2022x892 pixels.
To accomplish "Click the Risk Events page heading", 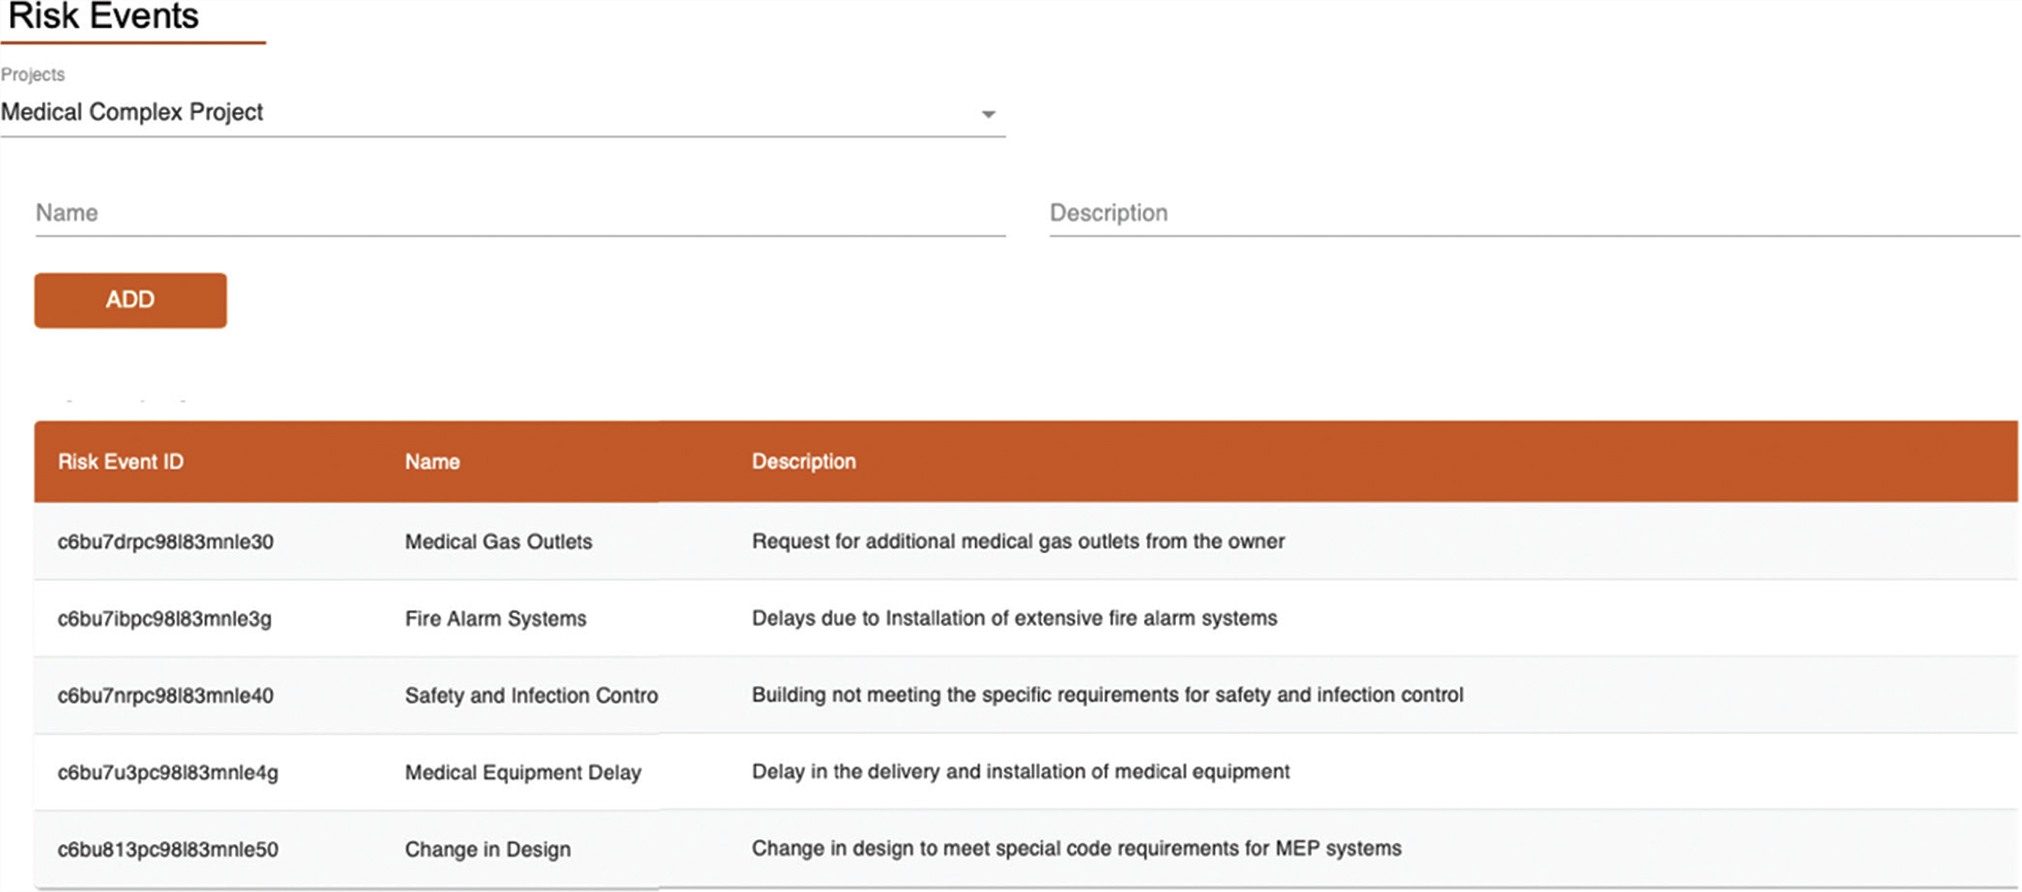I will pos(104,17).
